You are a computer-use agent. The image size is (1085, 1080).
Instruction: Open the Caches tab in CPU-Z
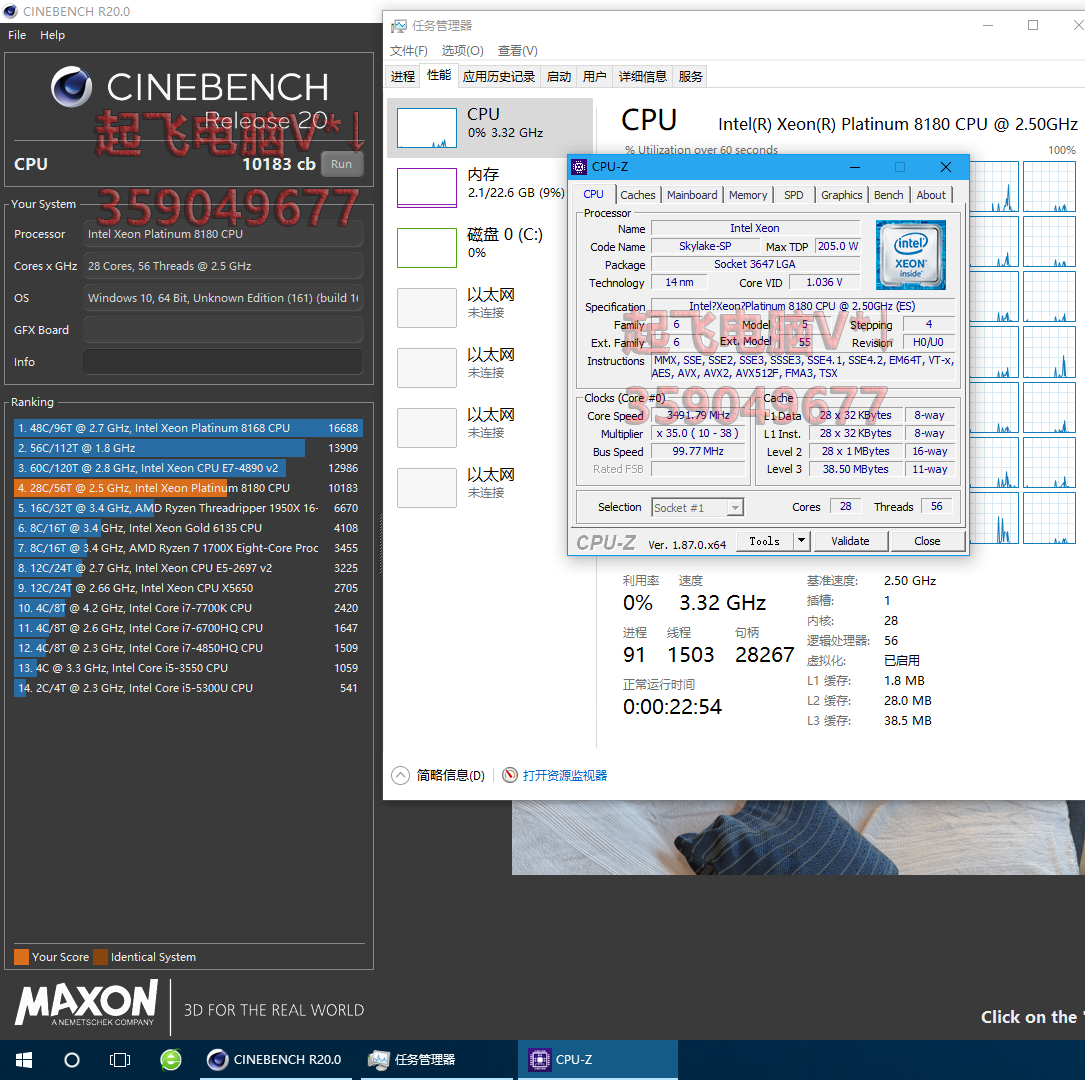coord(637,195)
